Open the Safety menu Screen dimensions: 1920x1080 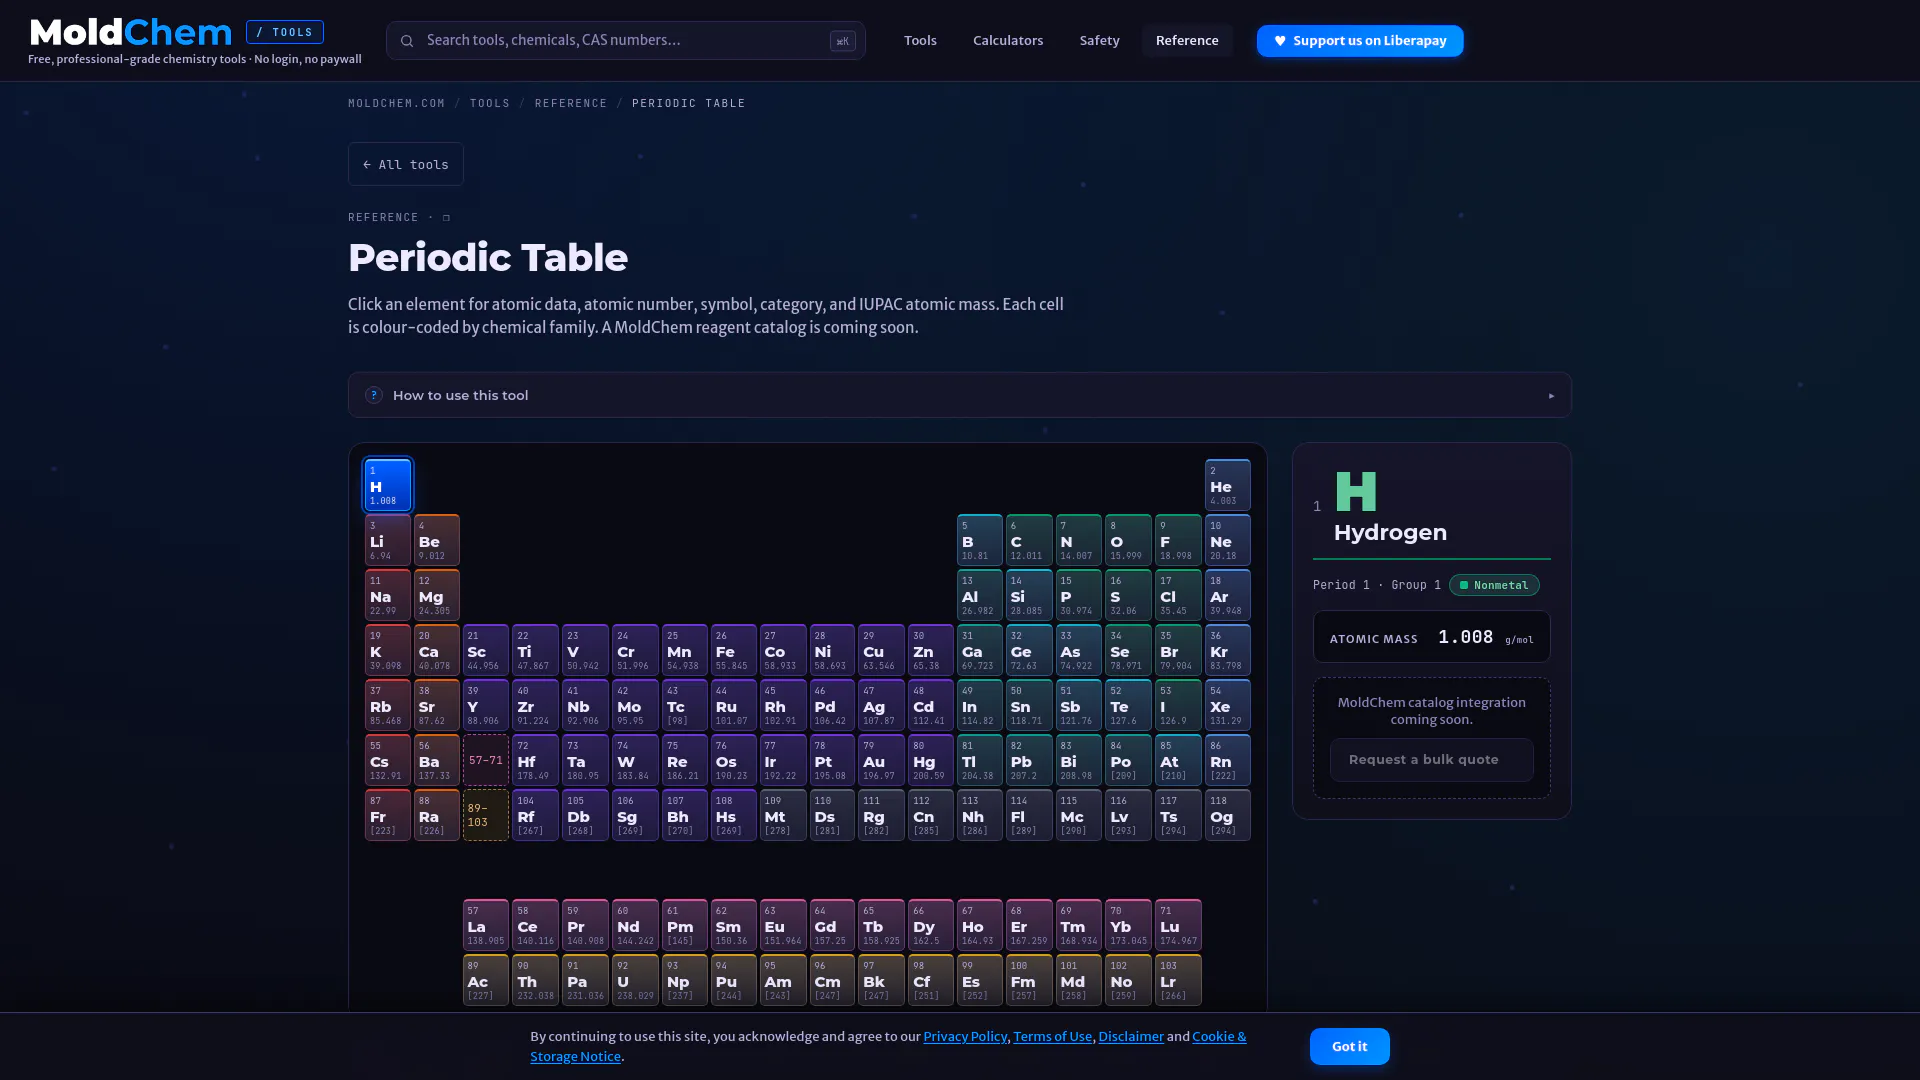click(1099, 41)
